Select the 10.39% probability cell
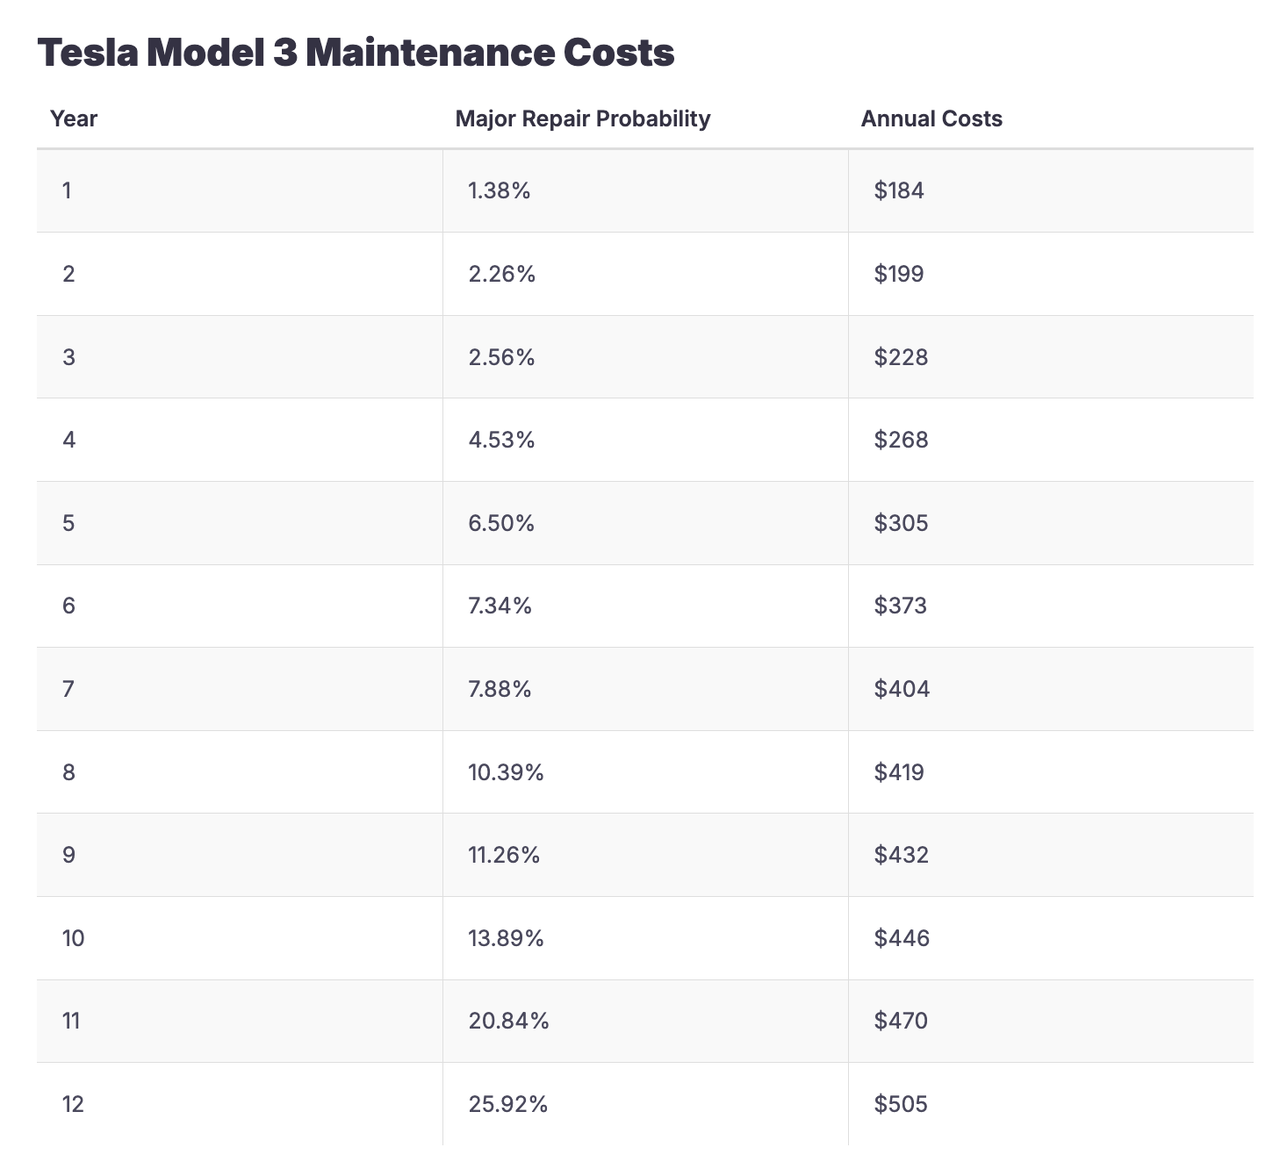1280x1169 pixels. [506, 772]
